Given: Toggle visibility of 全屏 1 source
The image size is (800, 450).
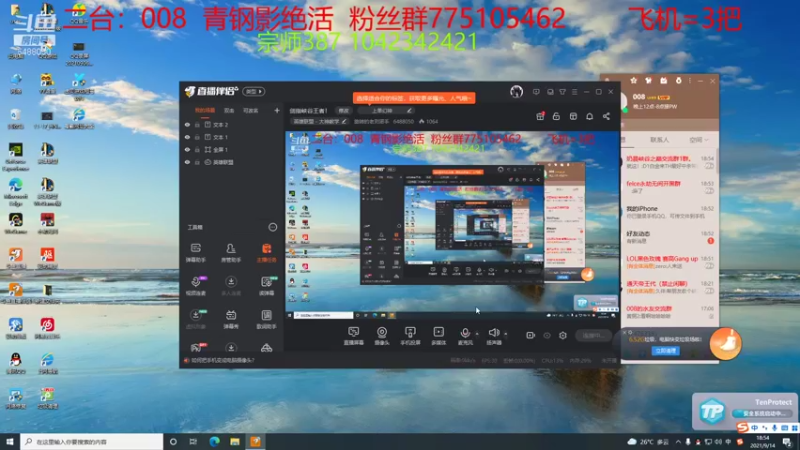Looking at the screenshot, I should [x=187, y=149].
